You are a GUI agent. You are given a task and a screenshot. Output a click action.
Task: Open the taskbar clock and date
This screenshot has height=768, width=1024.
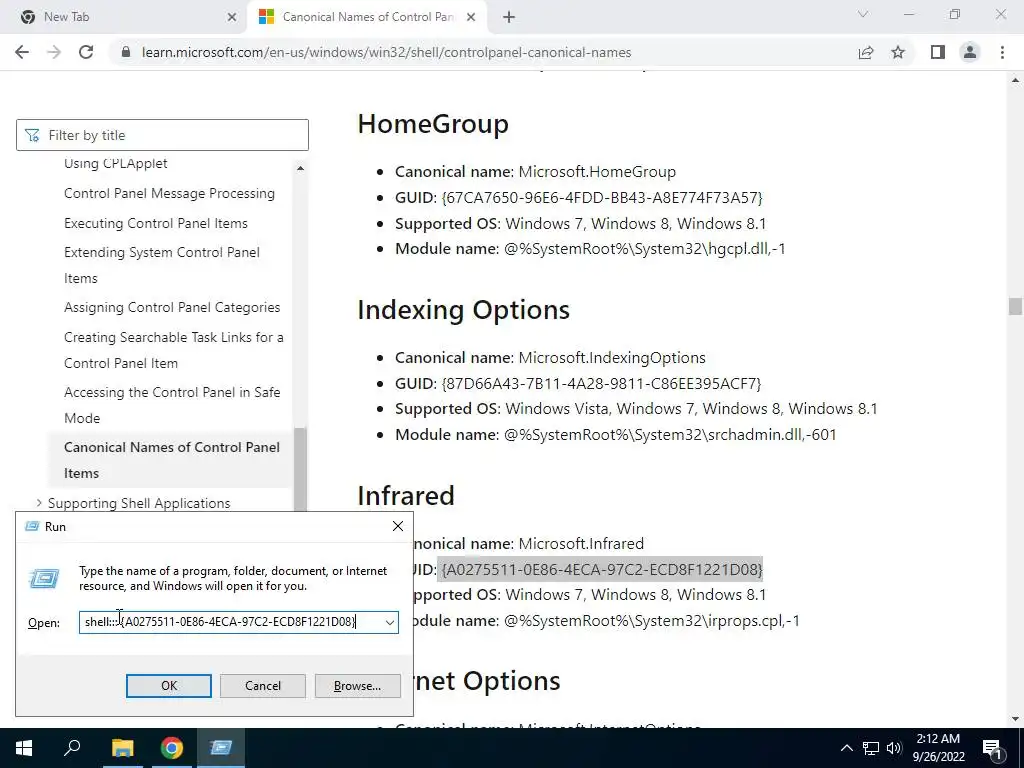[938, 748]
